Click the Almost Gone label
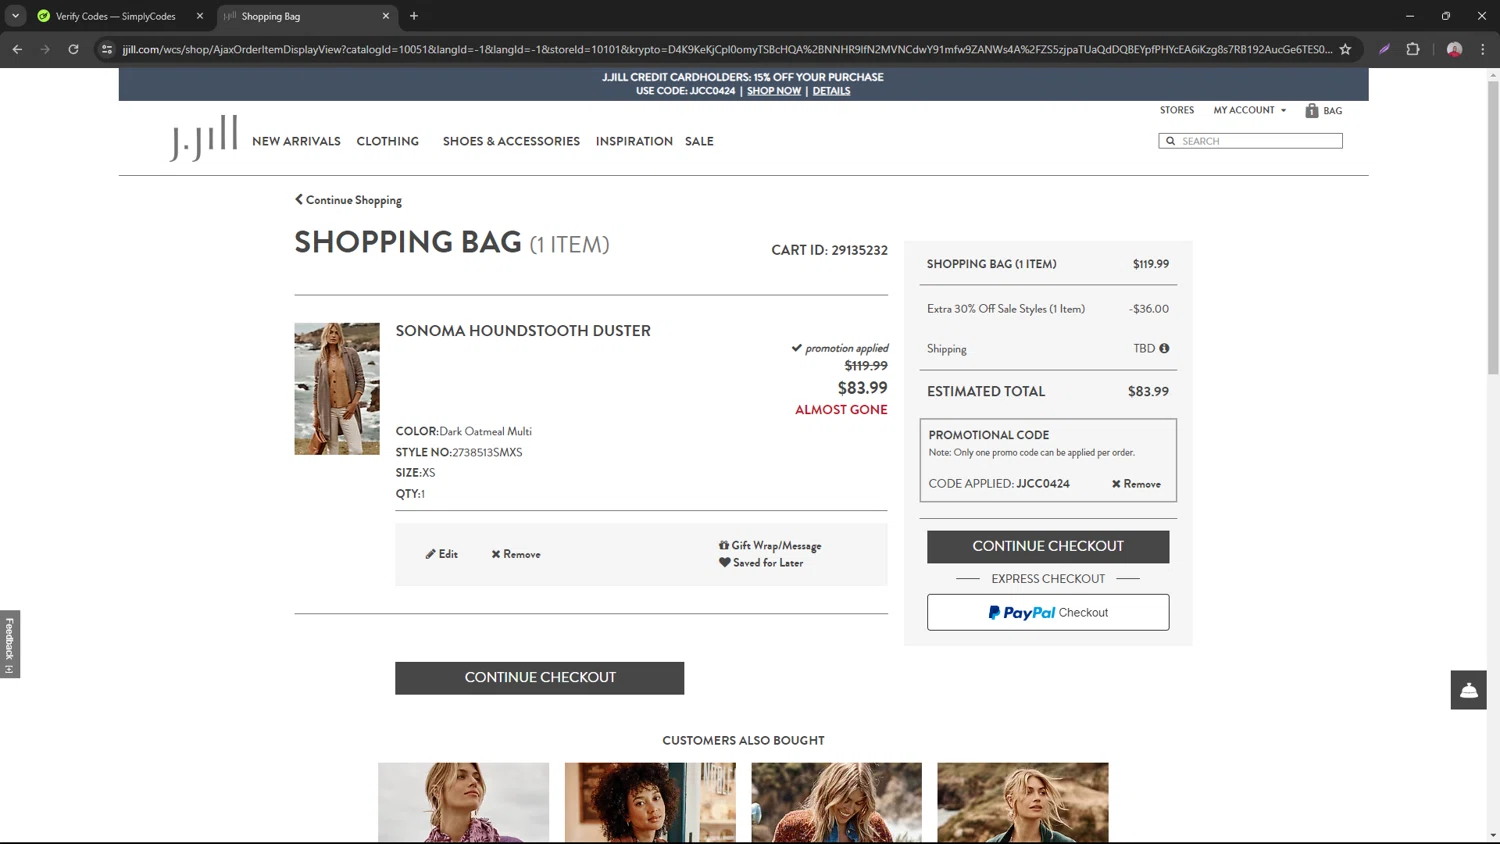This screenshot has width=1500, height=844. 841,410
